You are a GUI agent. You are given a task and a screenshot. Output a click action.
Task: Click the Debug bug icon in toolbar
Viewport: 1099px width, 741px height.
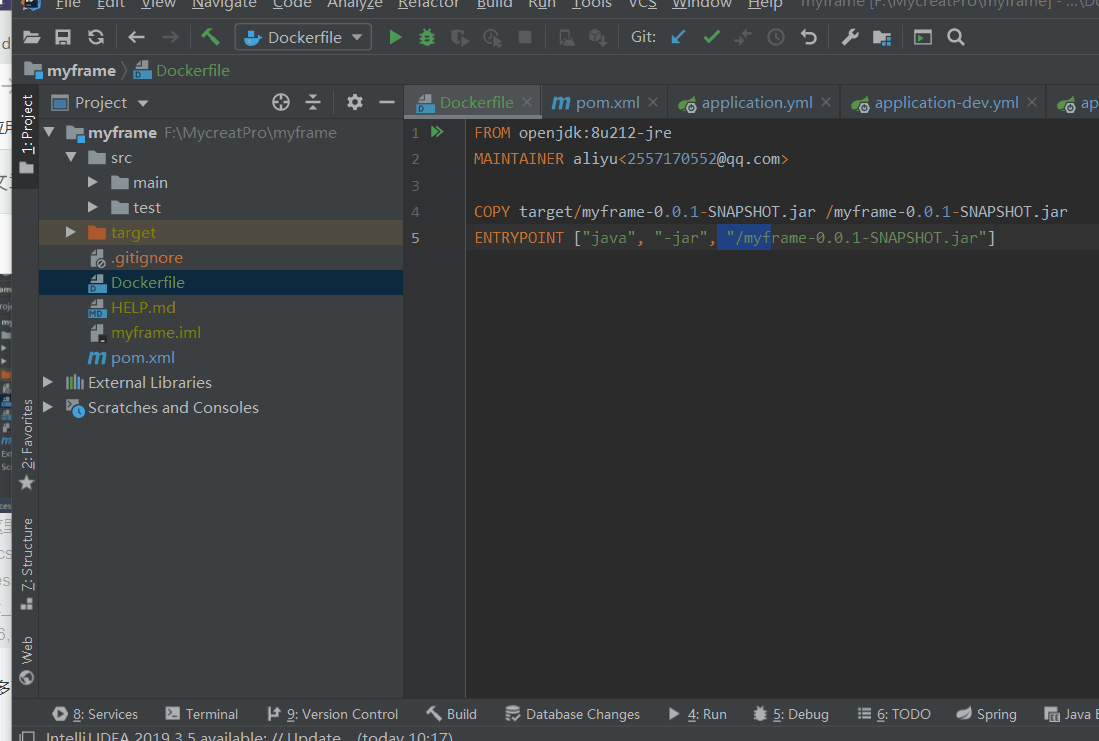427,38
